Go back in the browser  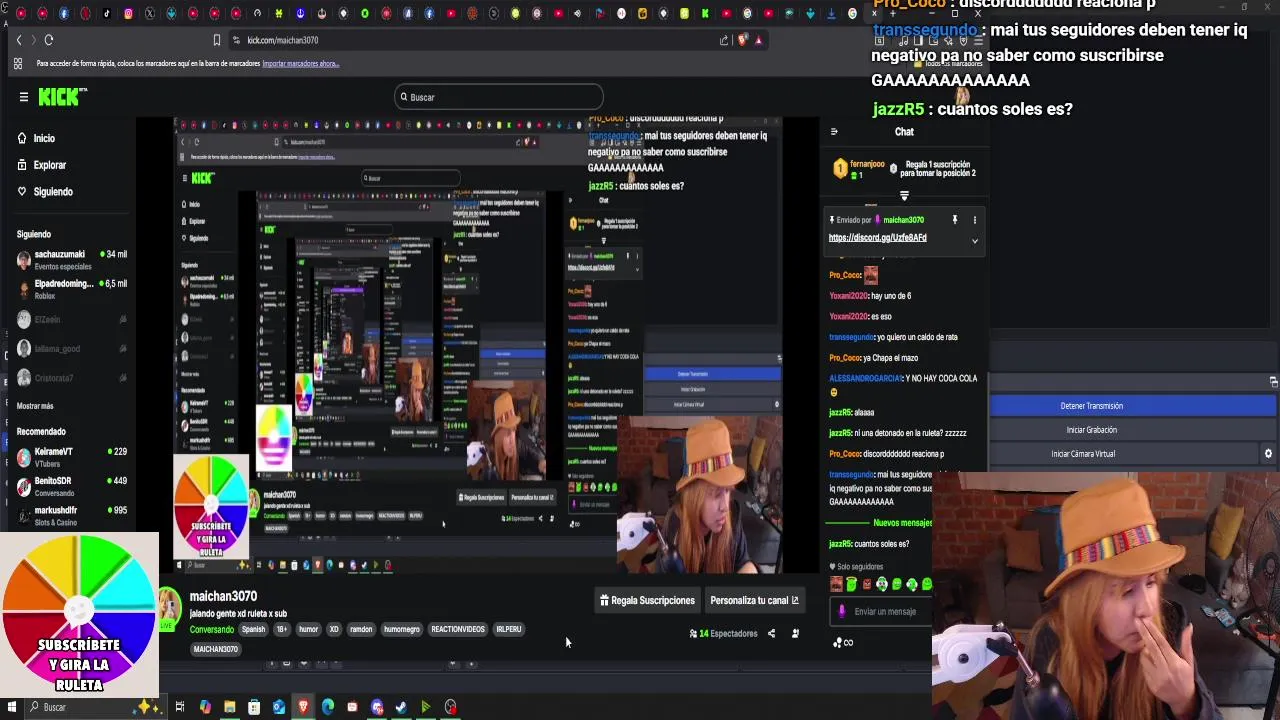(x=18, y=40)
